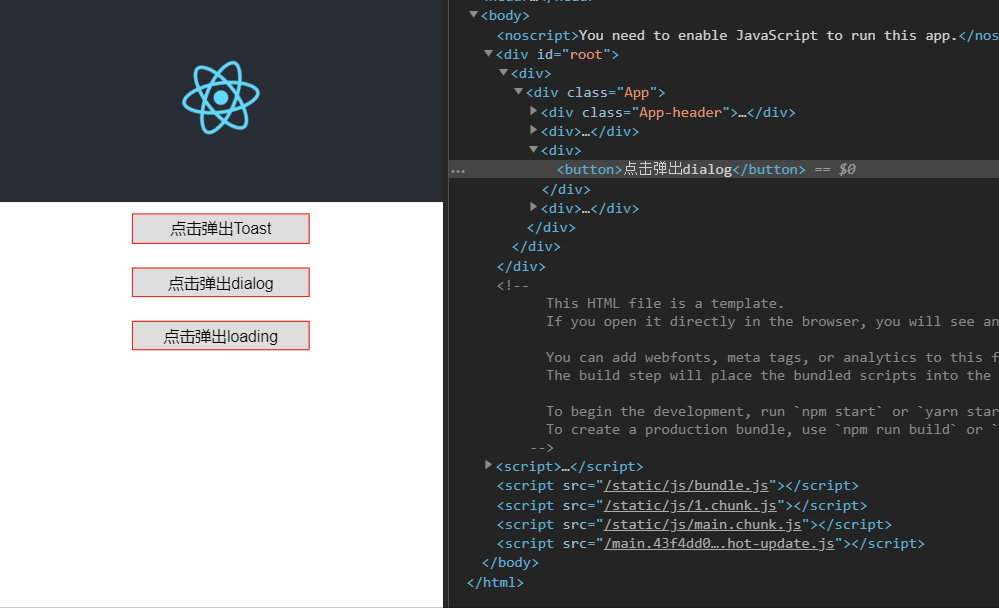999x608 pixels.
Task: Select the id="root" attribute value
Action: 586,54
